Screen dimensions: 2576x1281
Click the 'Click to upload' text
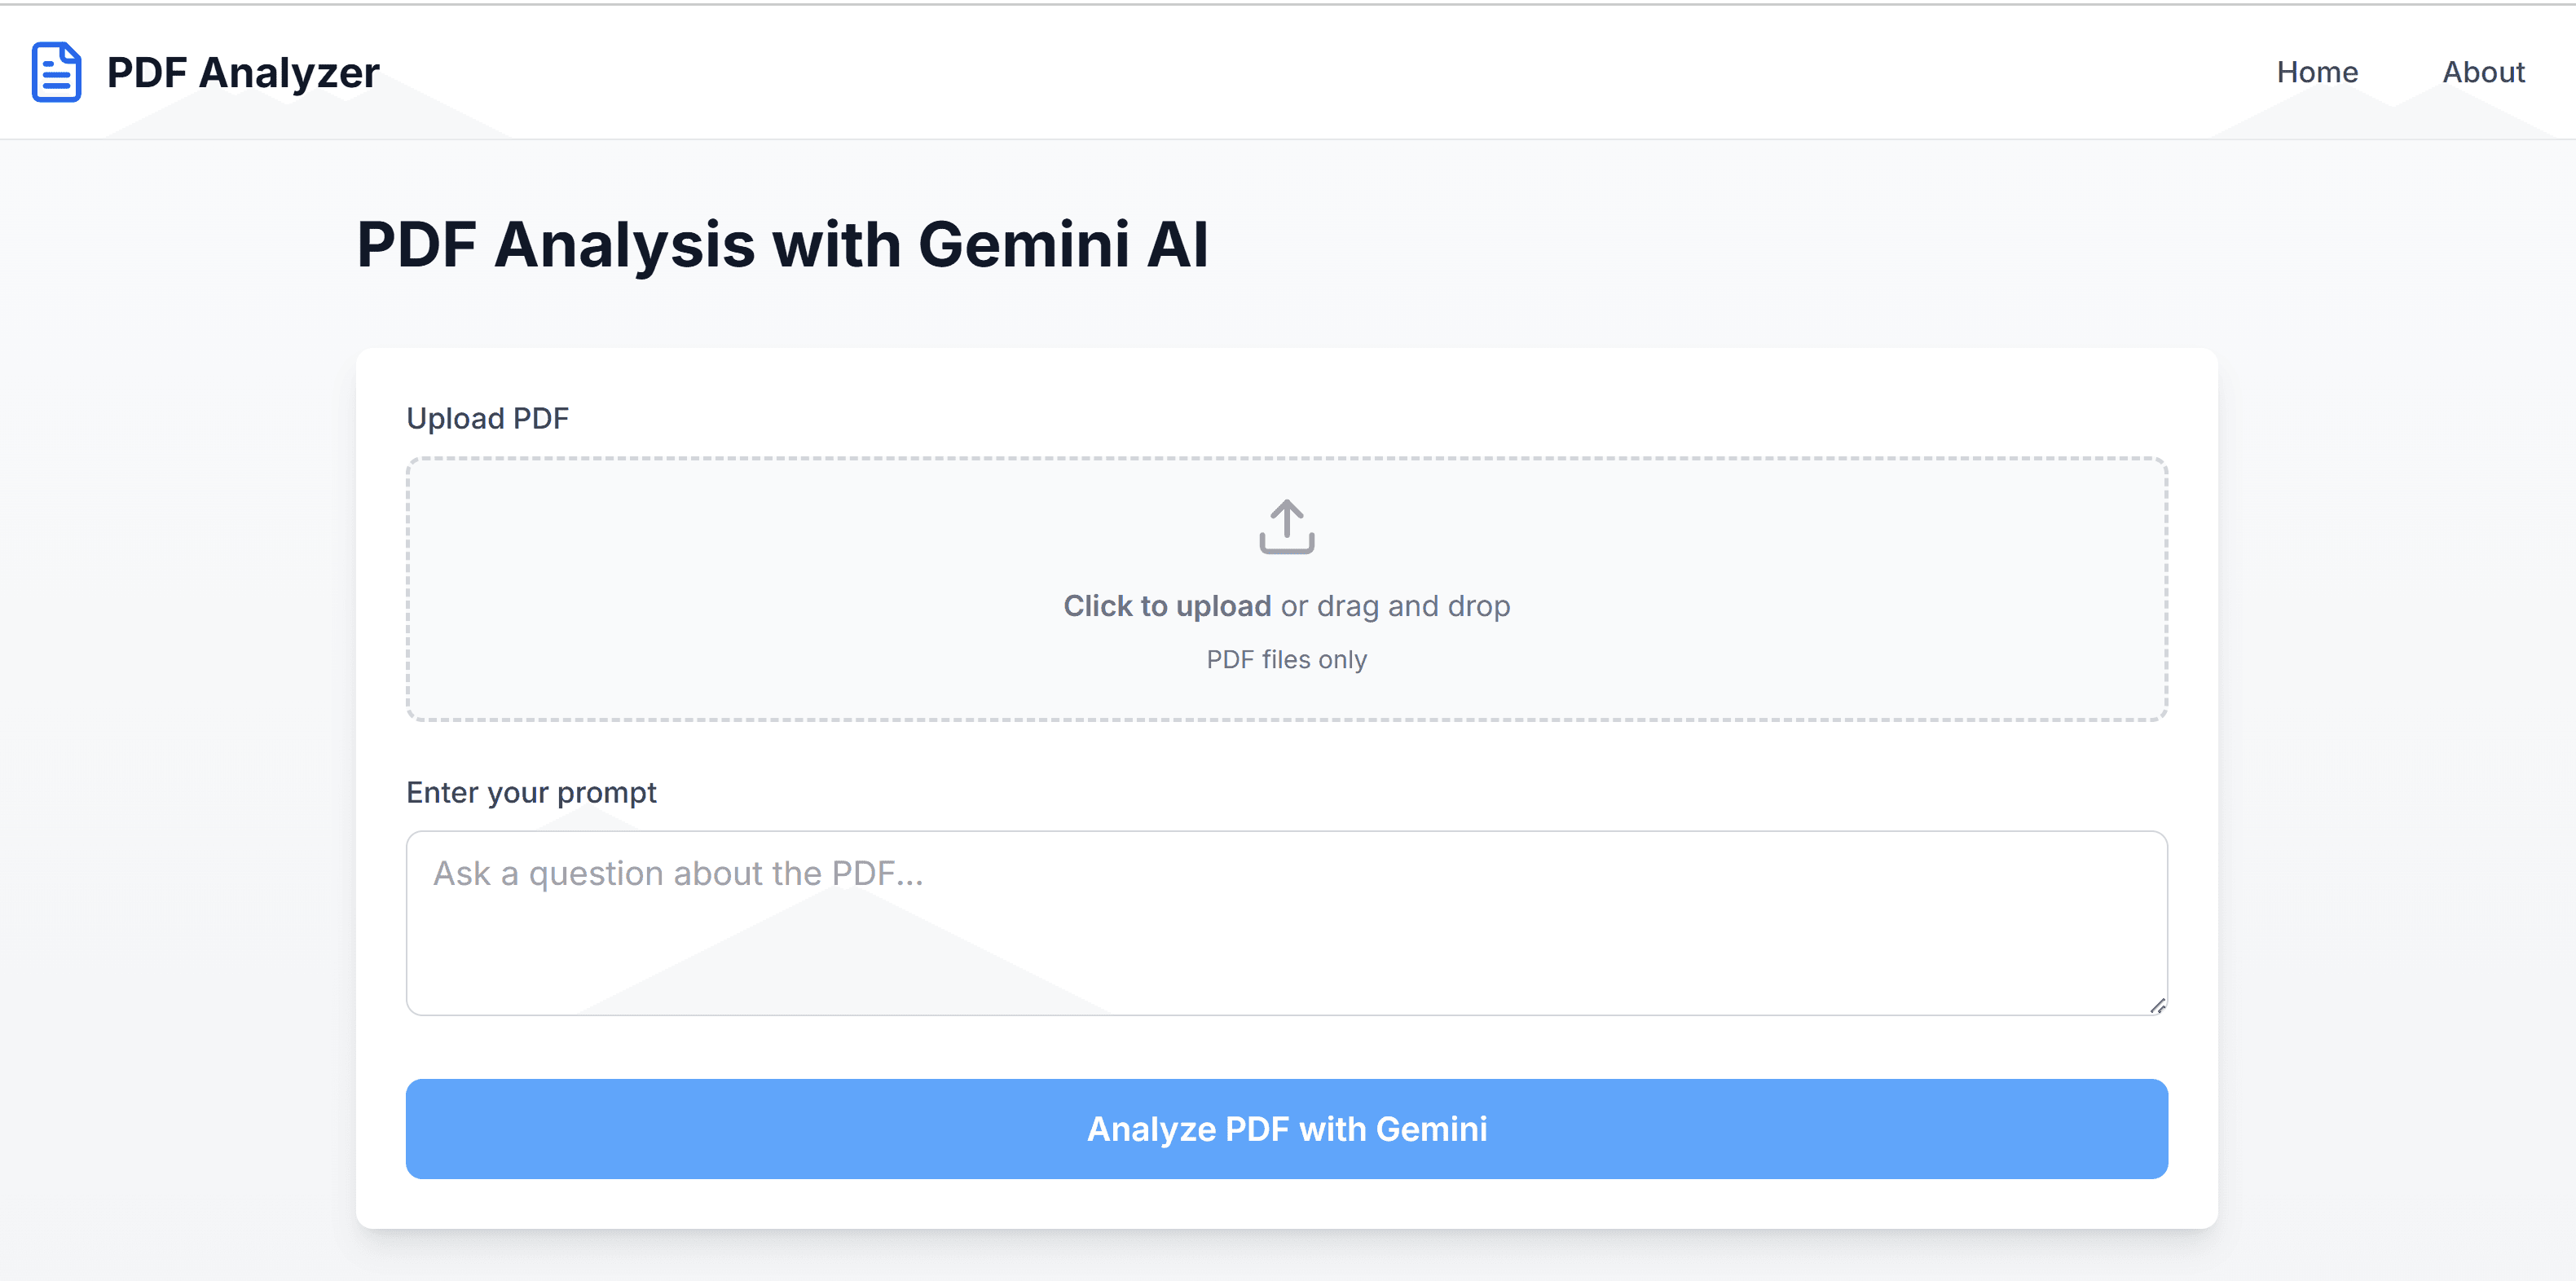point(1166,606)
